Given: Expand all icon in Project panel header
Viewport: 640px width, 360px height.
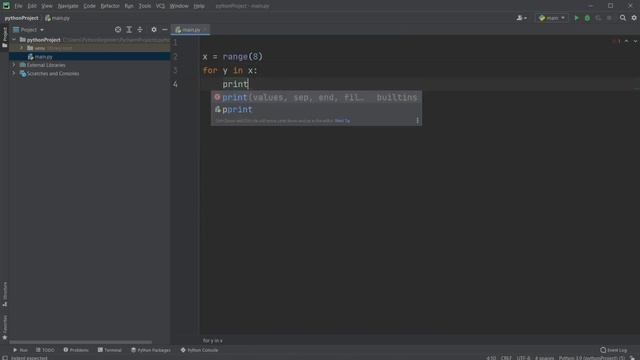Looking at the screenshot, I should tap(129, 30).
